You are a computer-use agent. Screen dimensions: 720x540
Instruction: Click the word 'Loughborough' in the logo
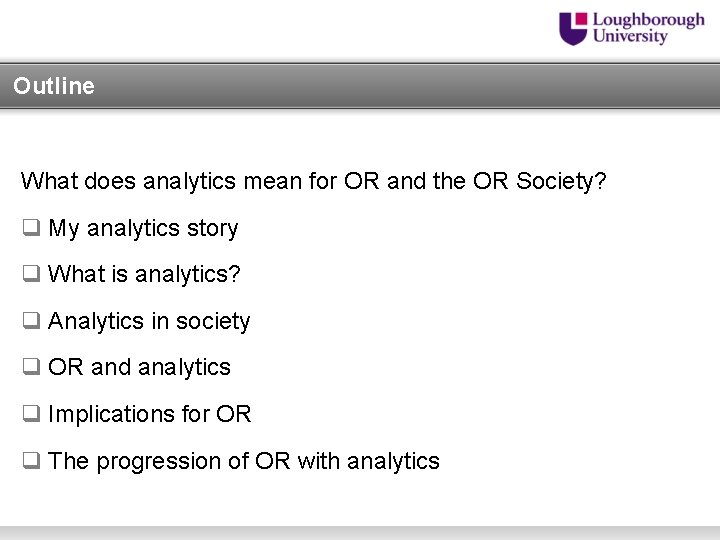(648, 20)
